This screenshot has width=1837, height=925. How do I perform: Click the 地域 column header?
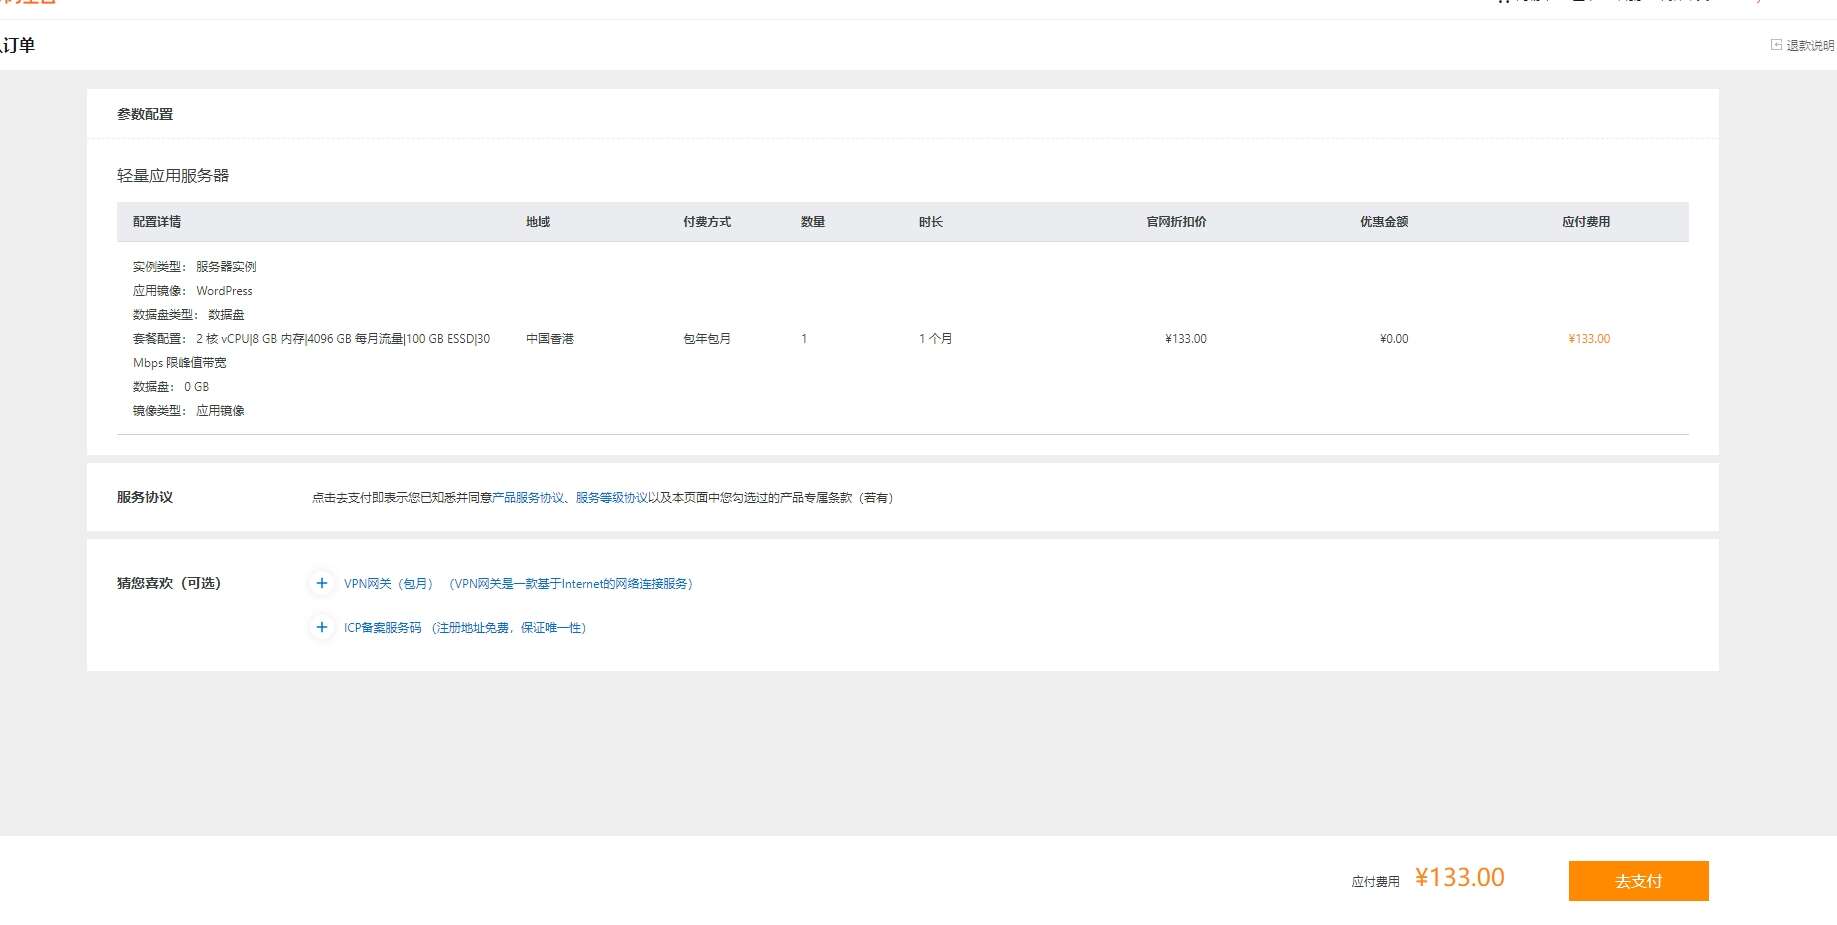tap(538, 222)
